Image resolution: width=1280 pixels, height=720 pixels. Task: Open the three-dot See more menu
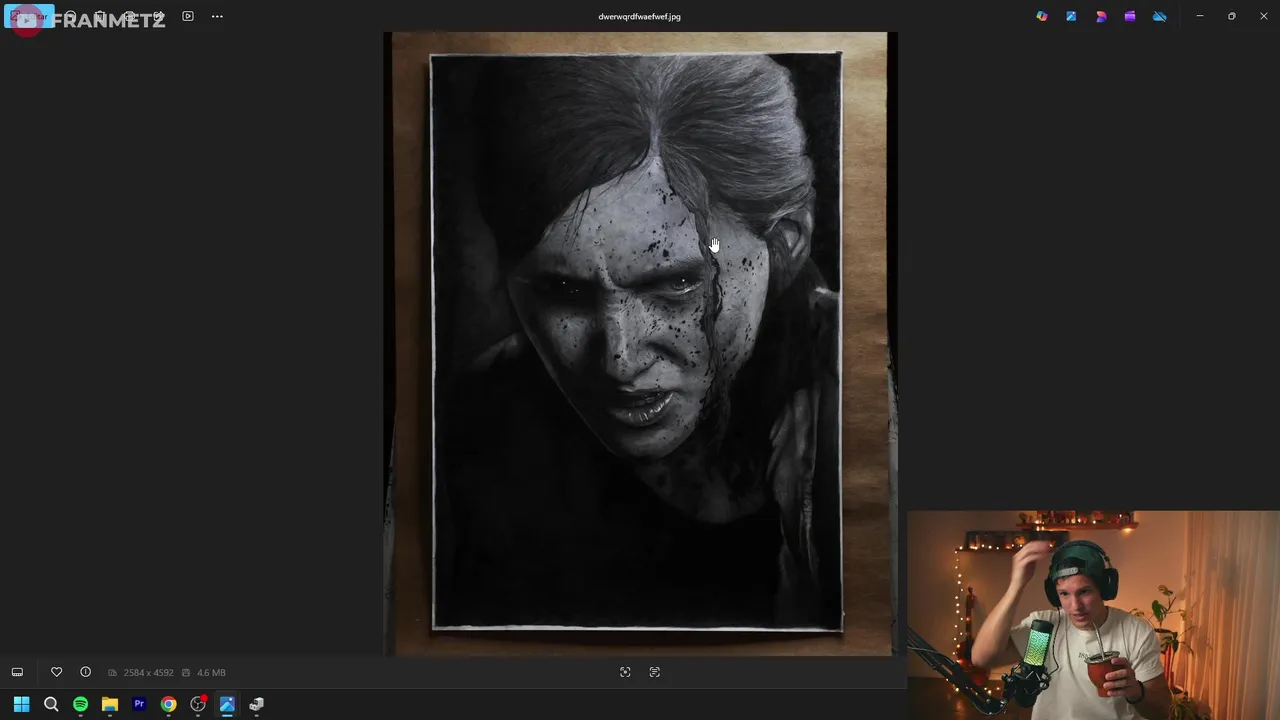[x=217, y=16]
